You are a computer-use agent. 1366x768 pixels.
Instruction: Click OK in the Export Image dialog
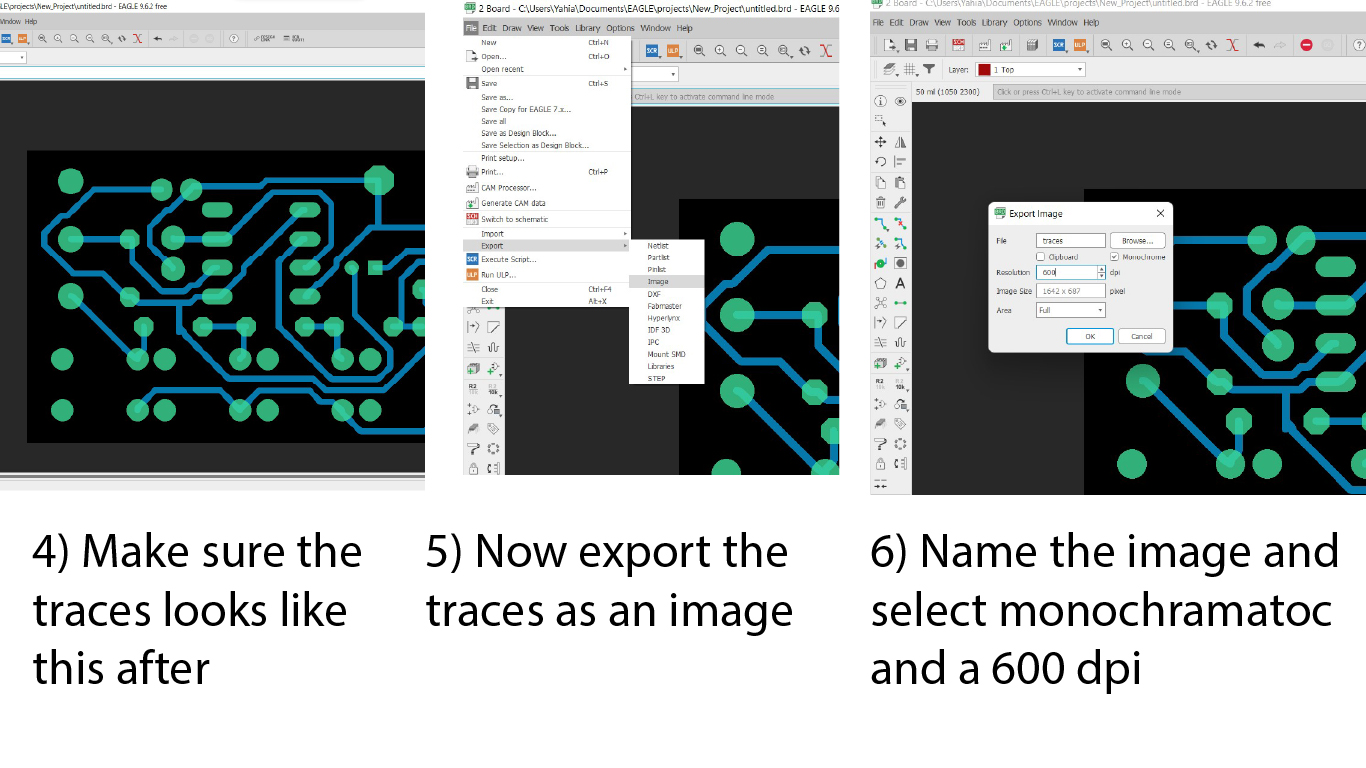pos(1090,337)
